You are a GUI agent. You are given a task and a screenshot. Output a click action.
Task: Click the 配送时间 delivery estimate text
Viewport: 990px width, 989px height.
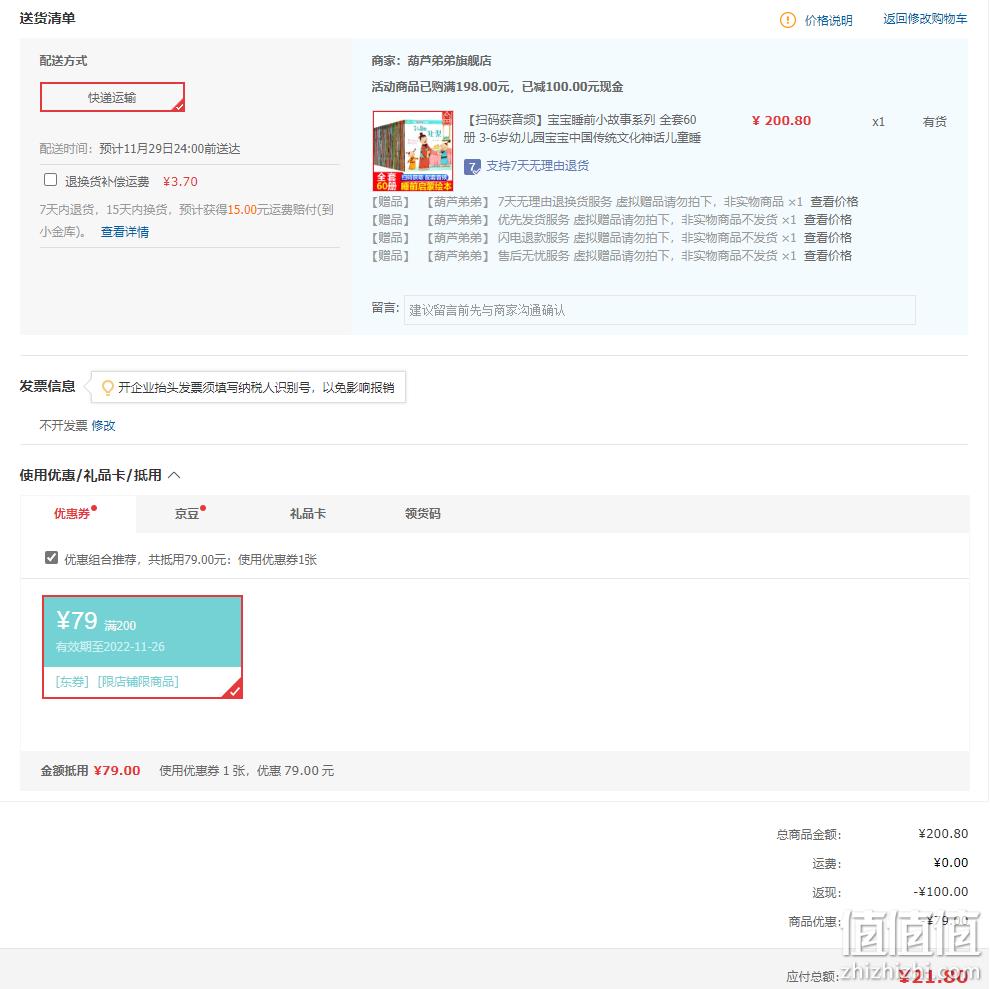coord(140,149)
